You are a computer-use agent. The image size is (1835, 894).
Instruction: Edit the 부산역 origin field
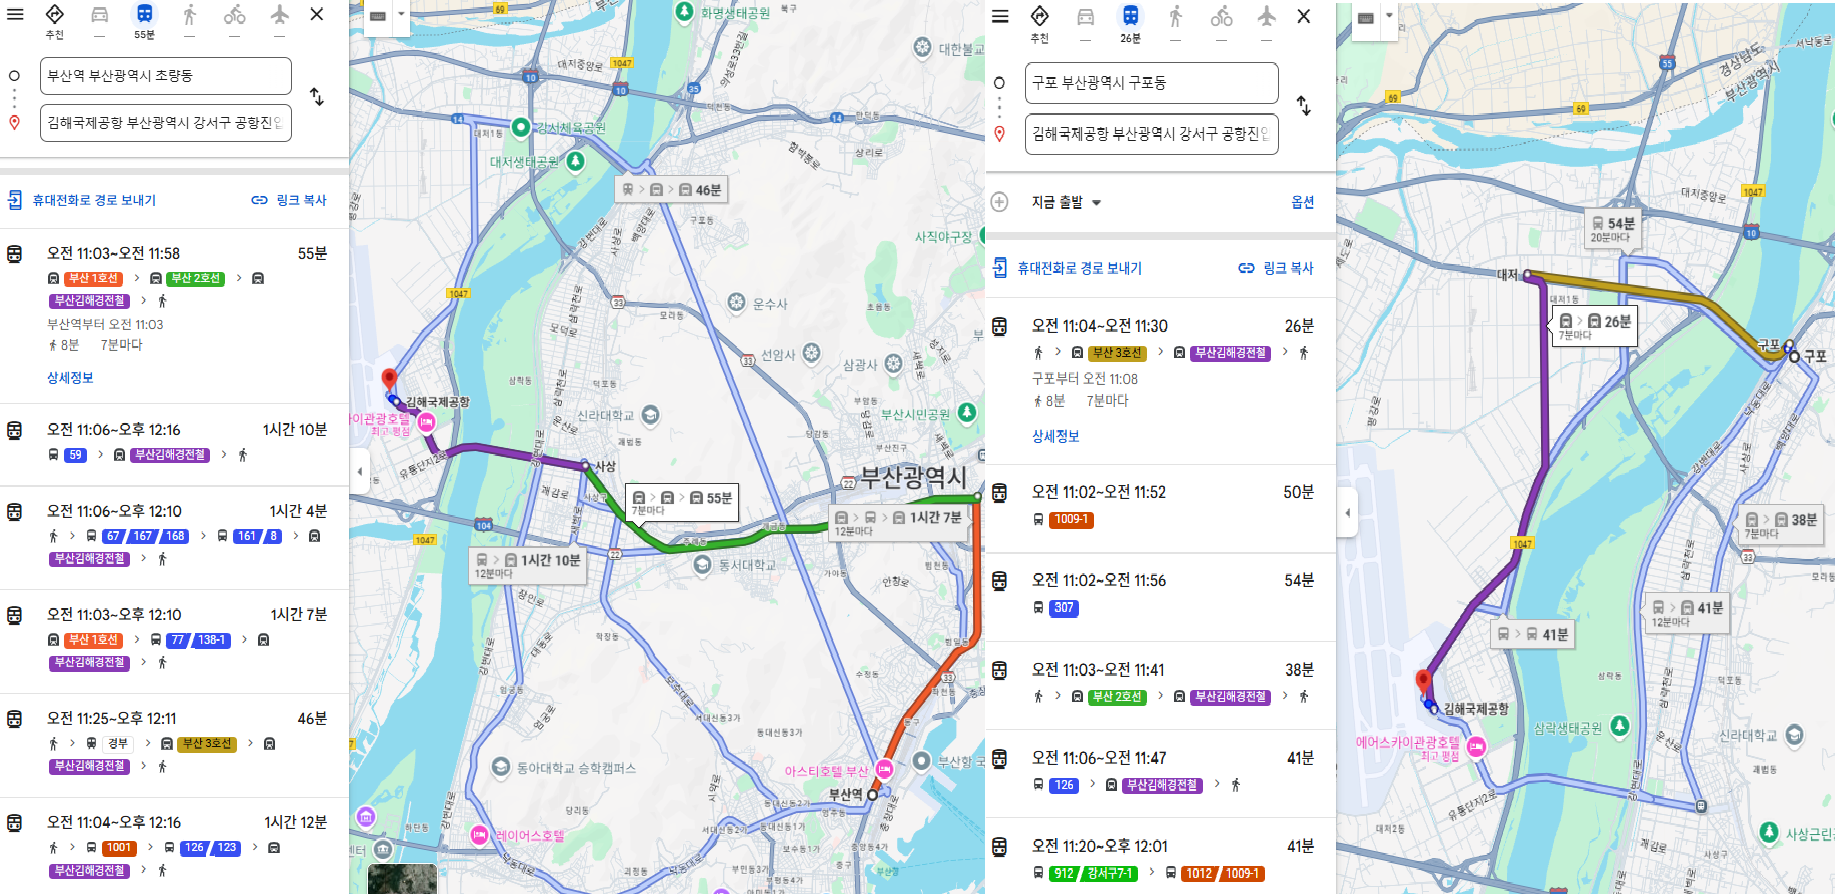tap(166, 76)
